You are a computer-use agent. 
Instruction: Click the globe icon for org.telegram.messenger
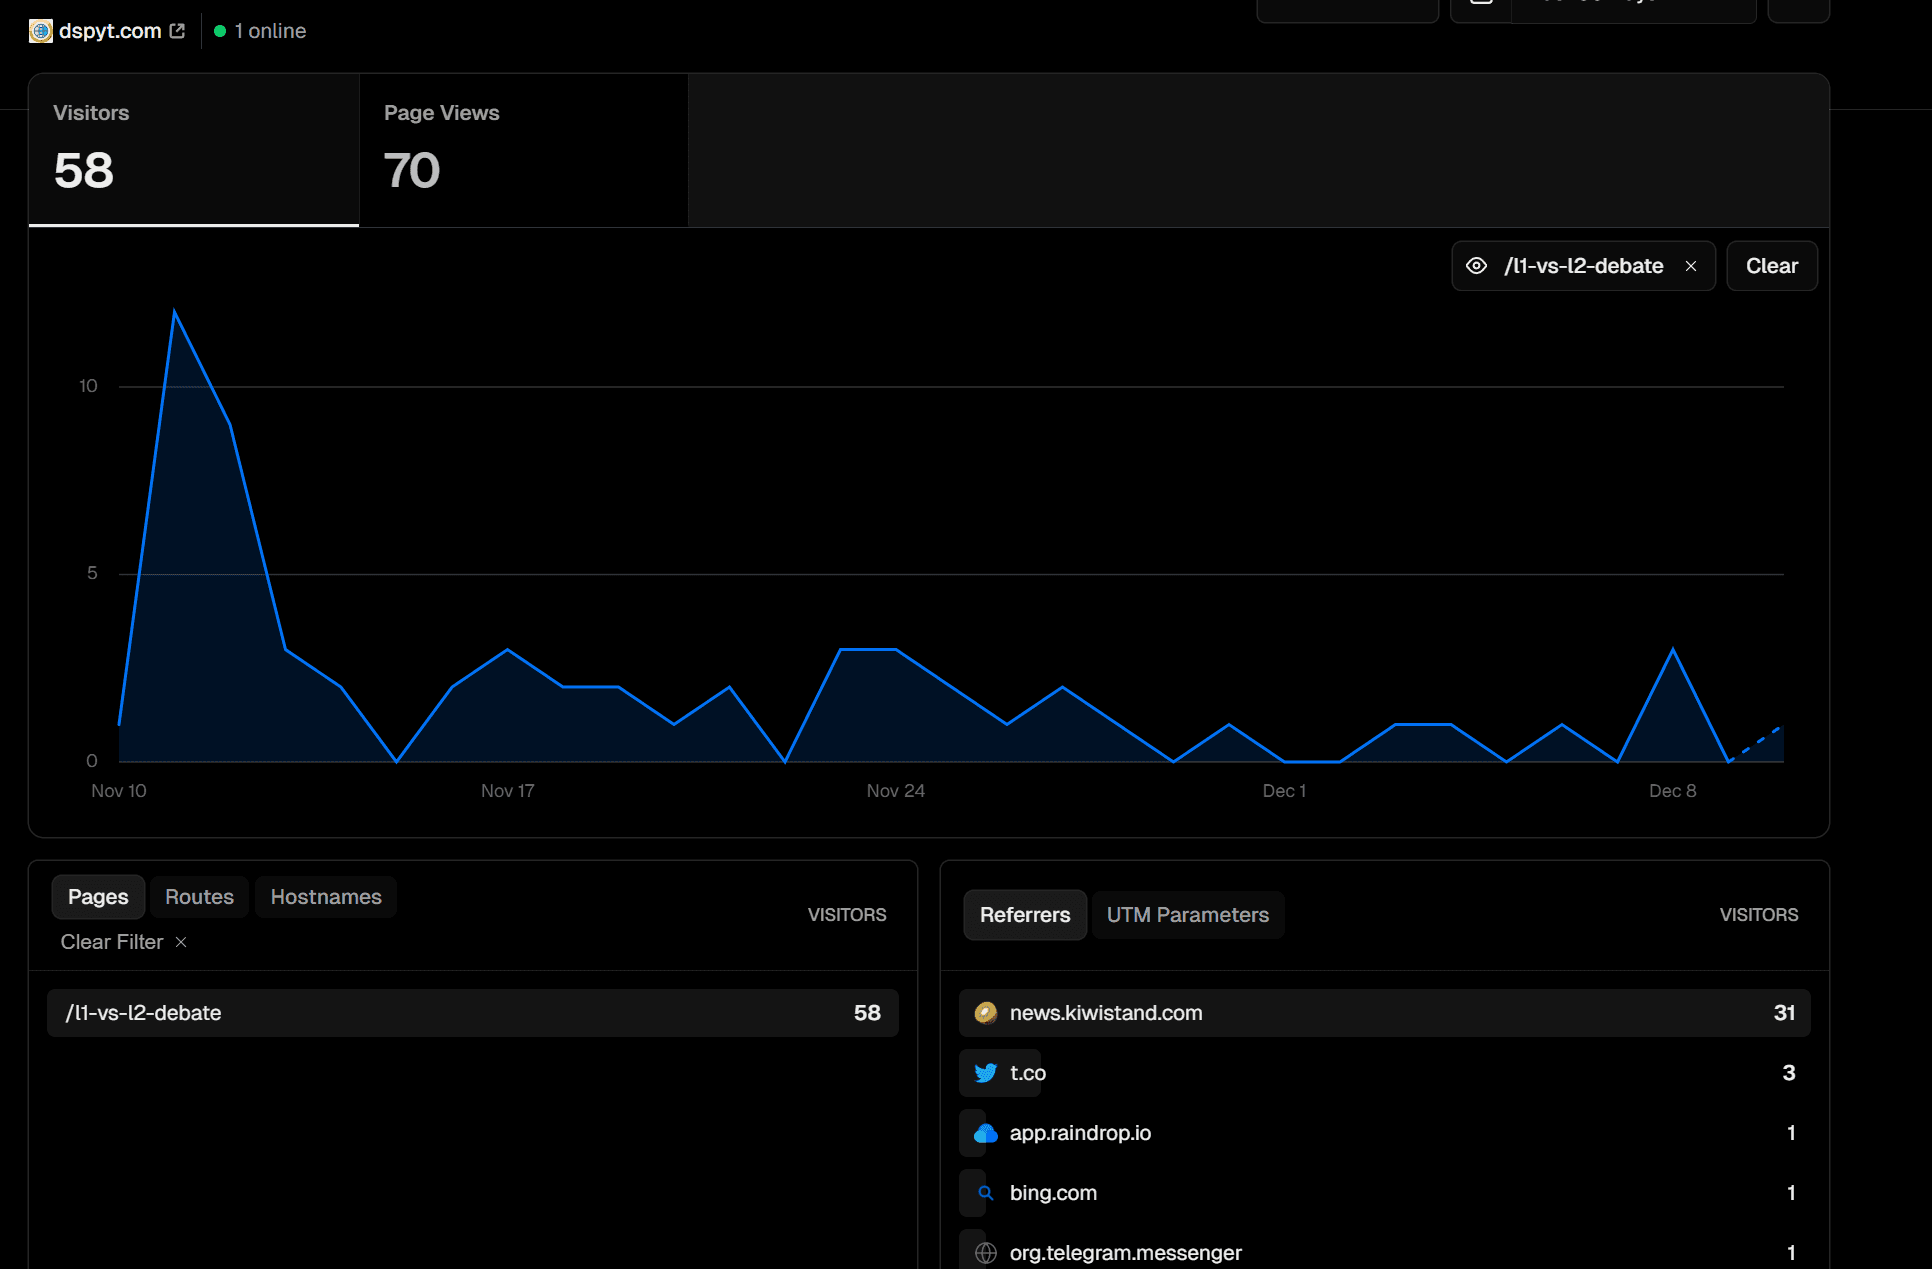(986, 1253)
